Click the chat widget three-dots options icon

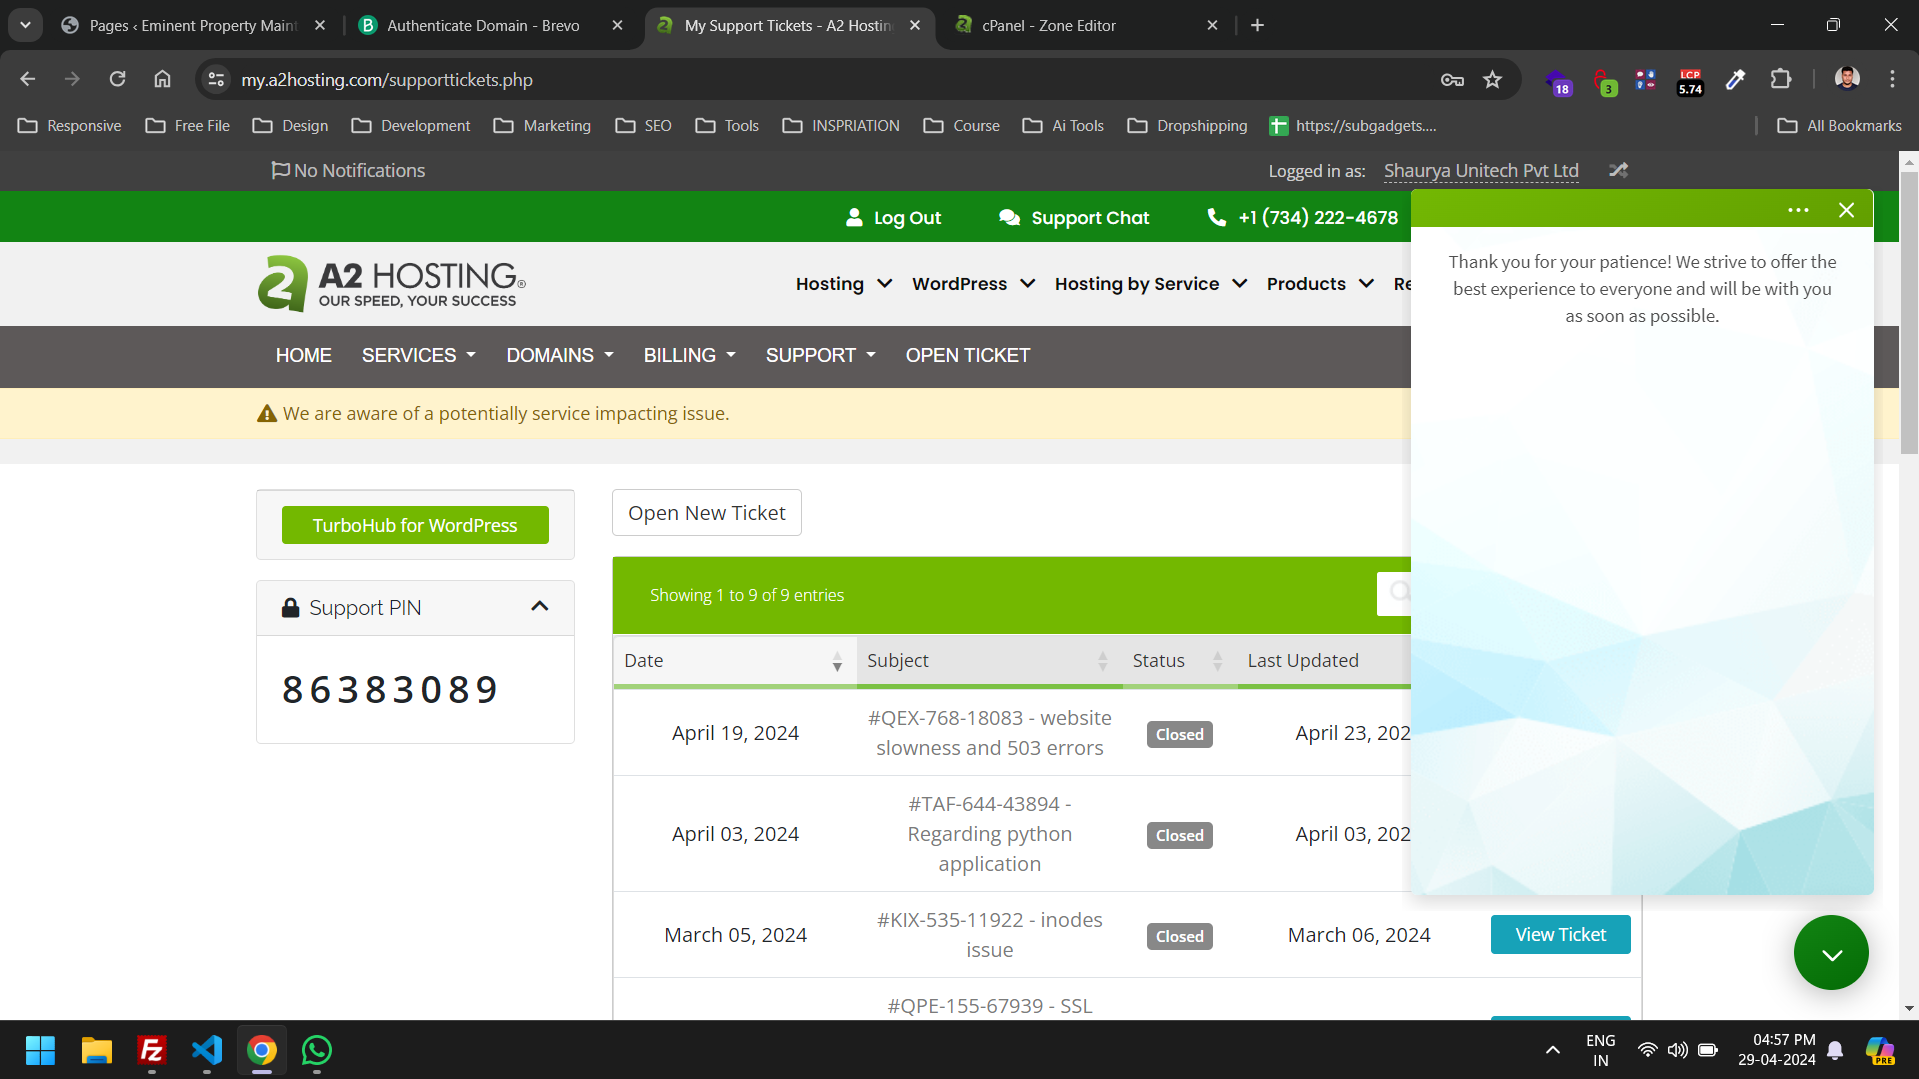(1798, 210)
